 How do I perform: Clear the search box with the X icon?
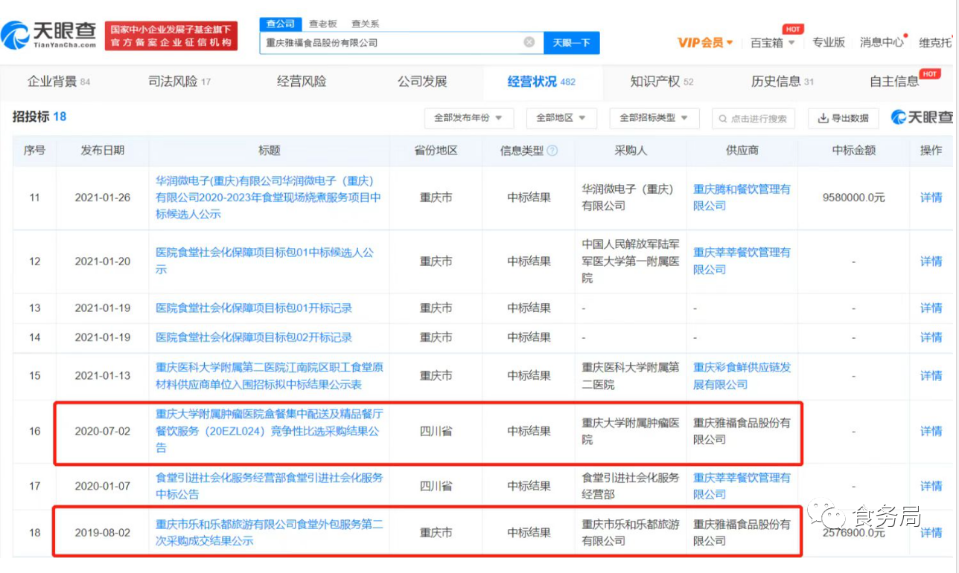[529, 42]
